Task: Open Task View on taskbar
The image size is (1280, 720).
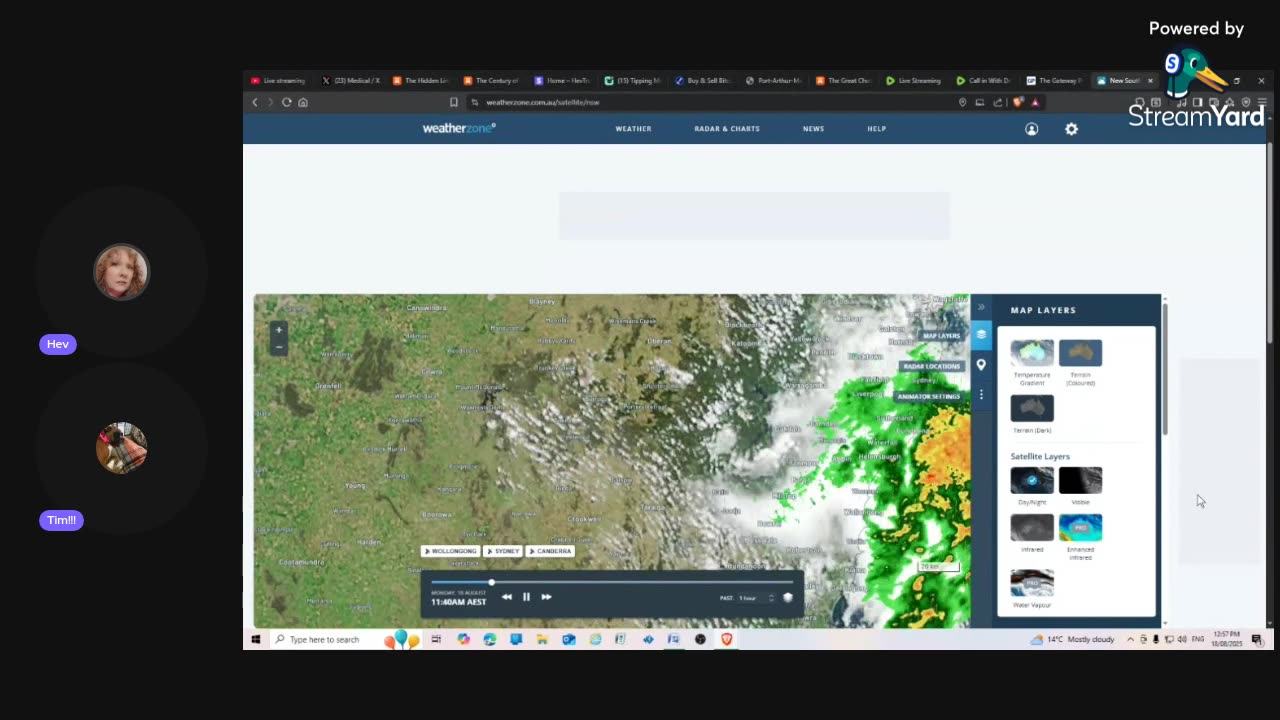Action: 436,639
